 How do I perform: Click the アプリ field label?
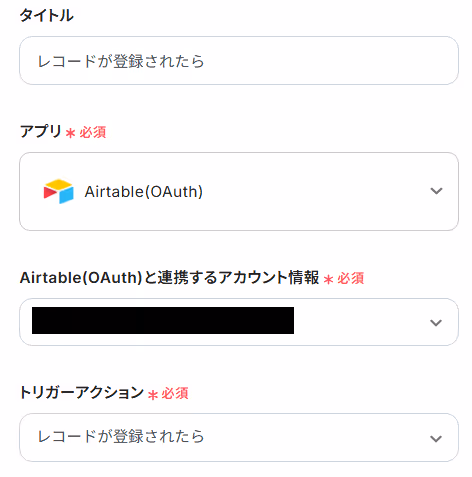tap(41, 131)
